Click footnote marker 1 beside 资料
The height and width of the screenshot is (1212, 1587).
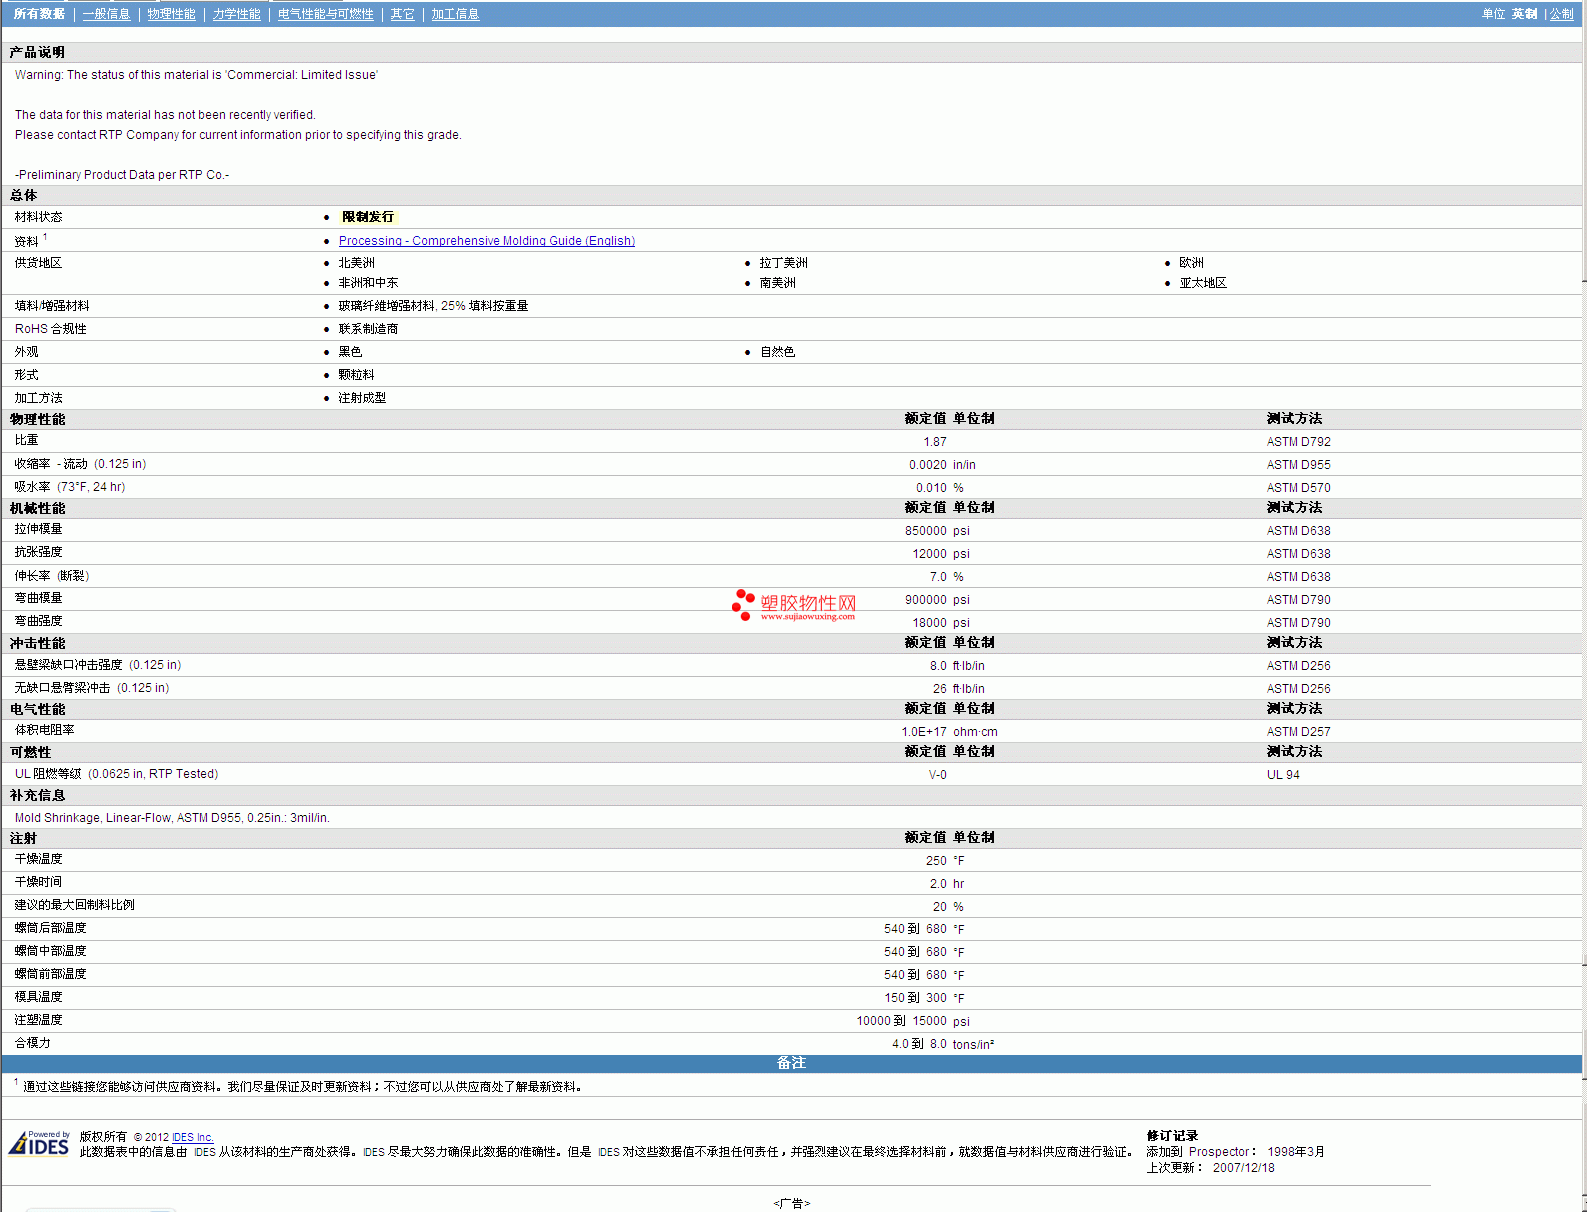pyautogui.click(x=45, y=237)
